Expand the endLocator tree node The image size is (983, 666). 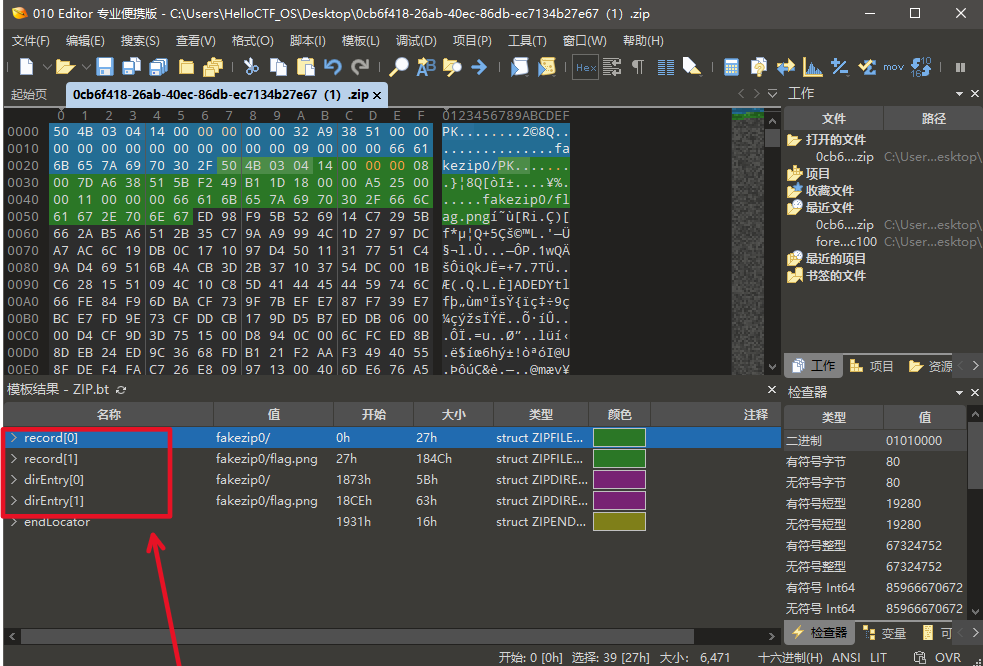[14, 521]
